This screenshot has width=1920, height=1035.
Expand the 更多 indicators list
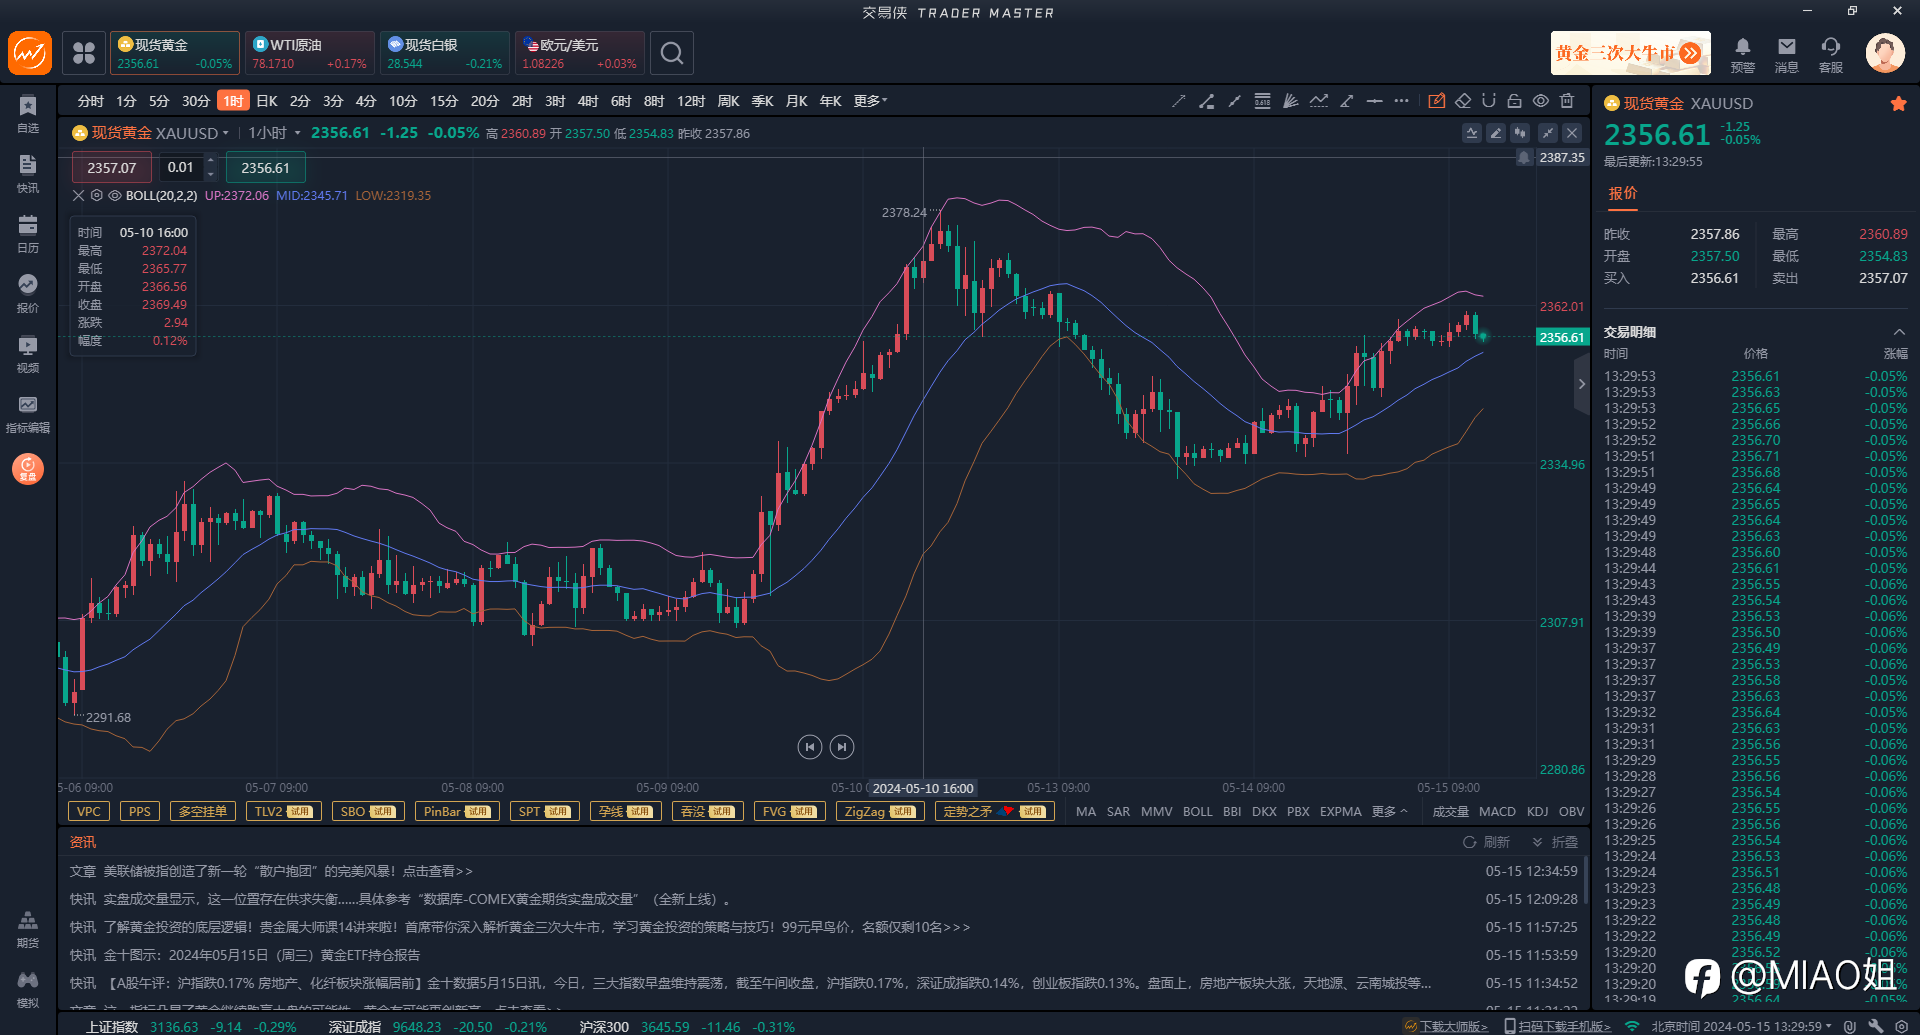1389,812
